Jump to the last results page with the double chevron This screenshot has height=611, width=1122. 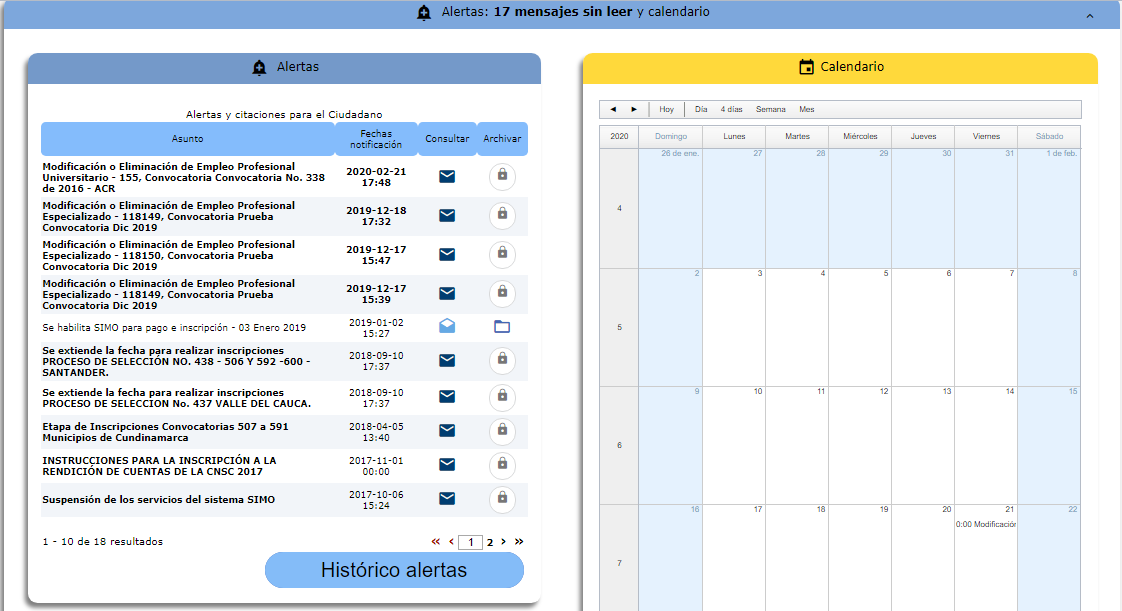519,541
